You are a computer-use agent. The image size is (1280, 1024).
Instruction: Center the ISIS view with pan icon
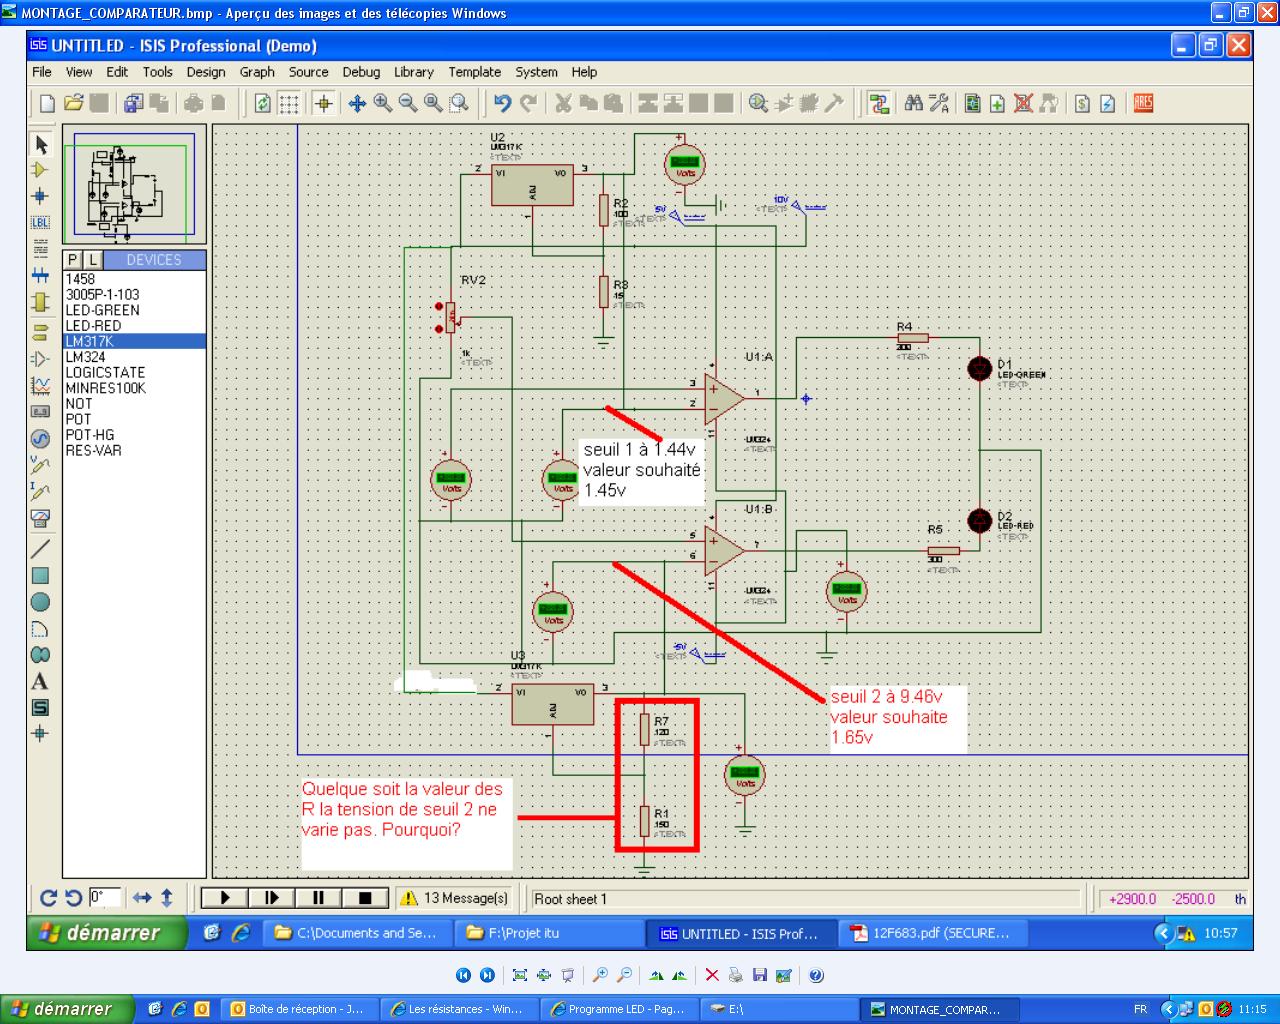click(357, 103)
